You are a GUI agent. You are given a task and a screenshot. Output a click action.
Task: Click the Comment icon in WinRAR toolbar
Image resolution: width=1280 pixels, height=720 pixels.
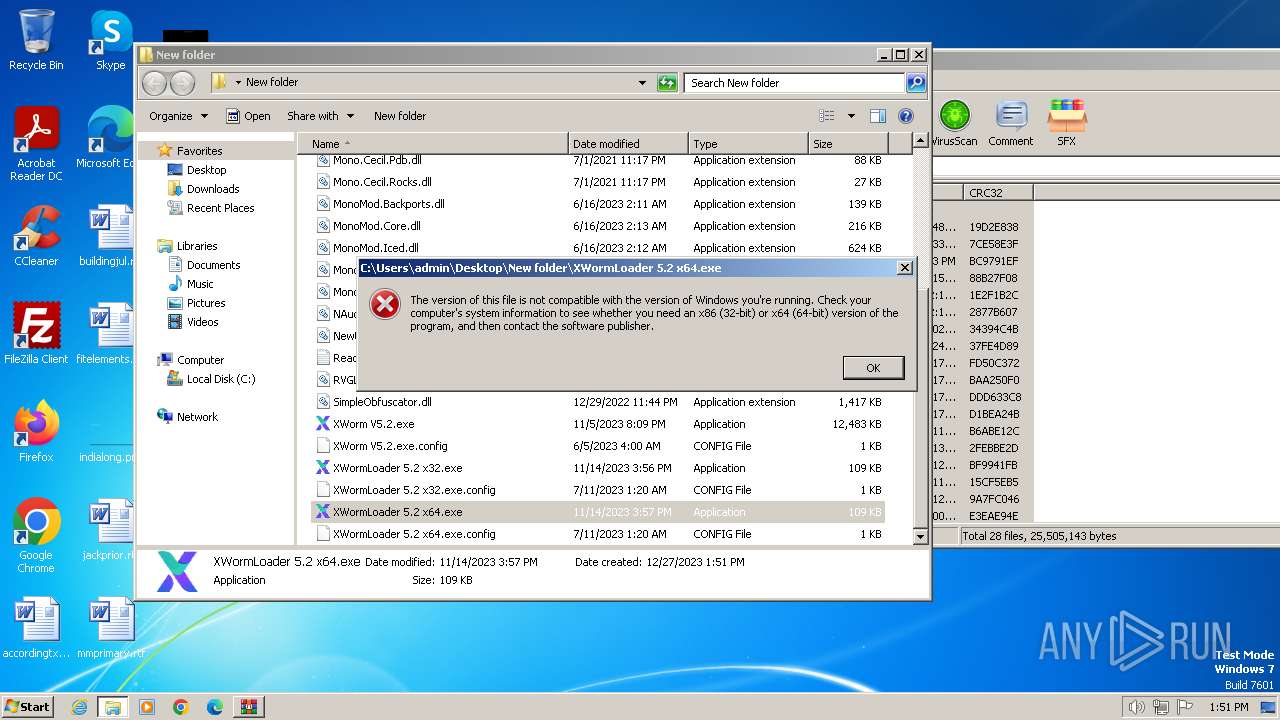[x=1011, y=124]
